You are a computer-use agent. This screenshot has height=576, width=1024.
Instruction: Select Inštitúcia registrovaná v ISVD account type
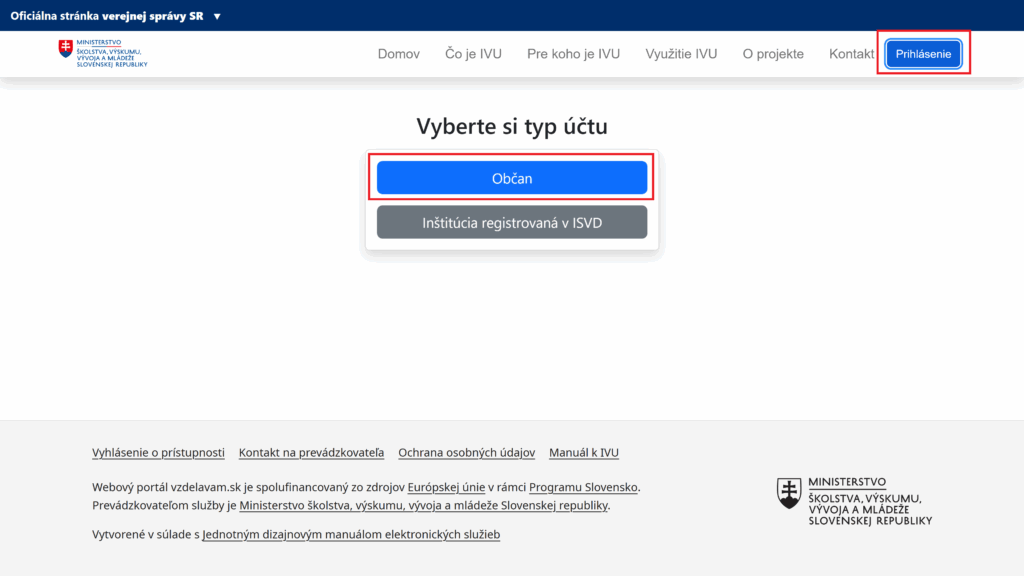pyautogui.click(x=511, y=222)
